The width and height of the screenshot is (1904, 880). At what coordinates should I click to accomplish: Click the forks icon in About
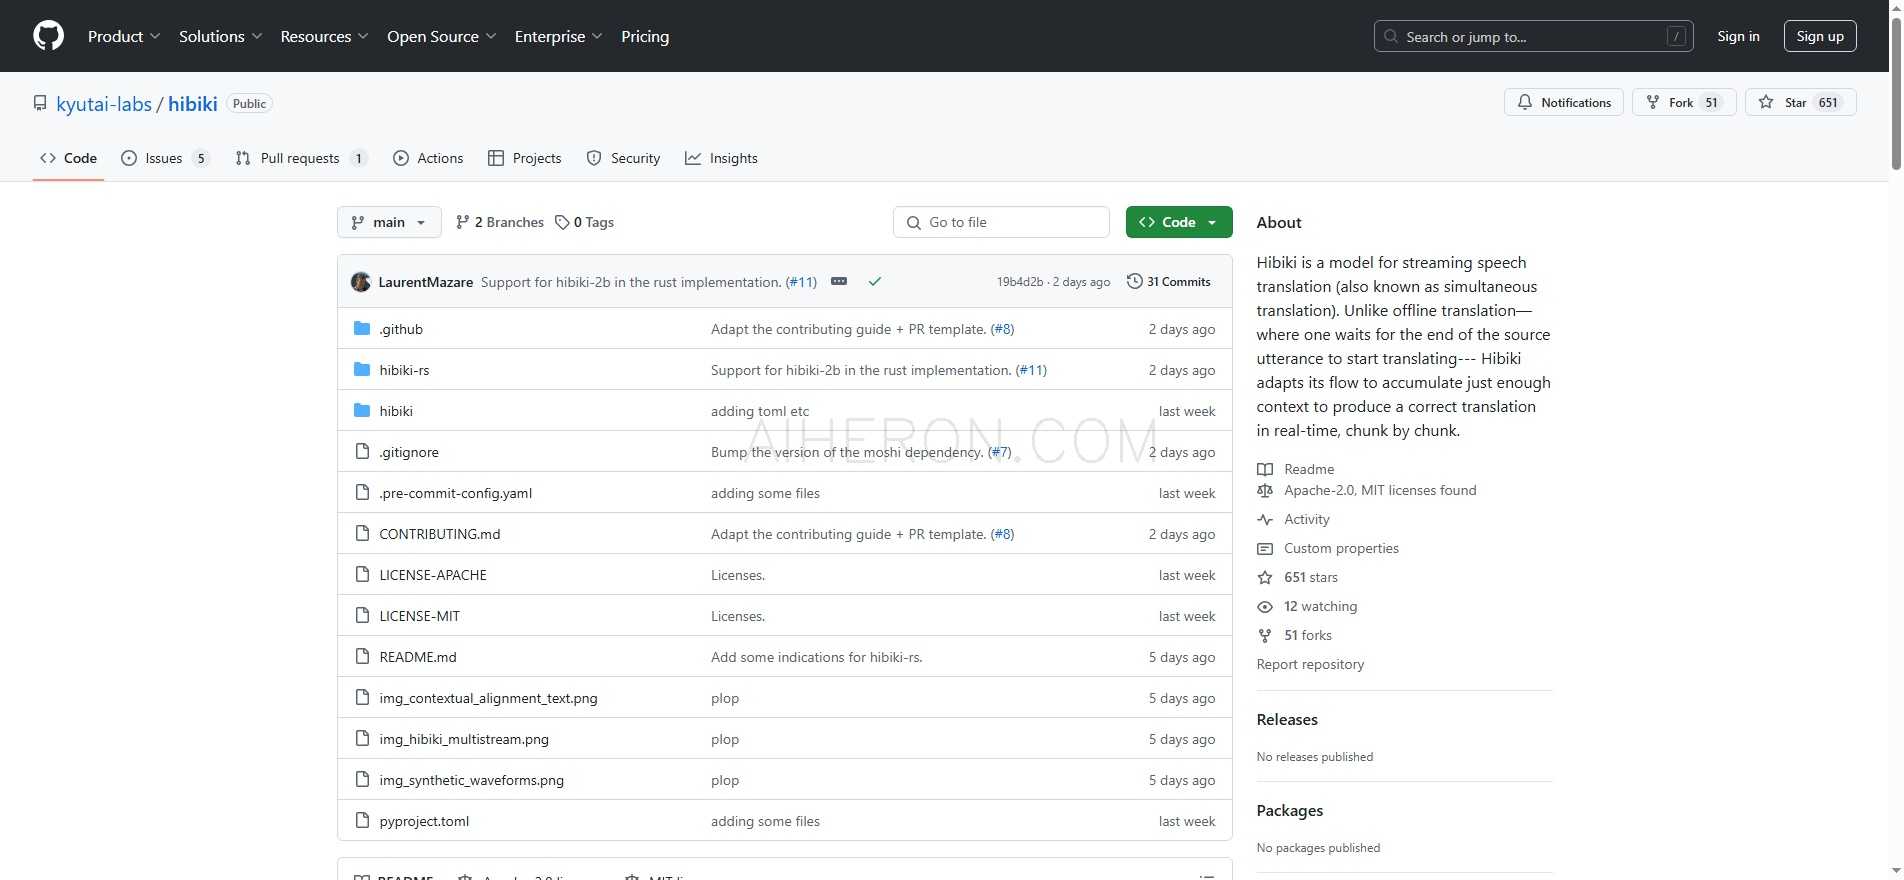pyautogui.click(x=1265, y=635)
